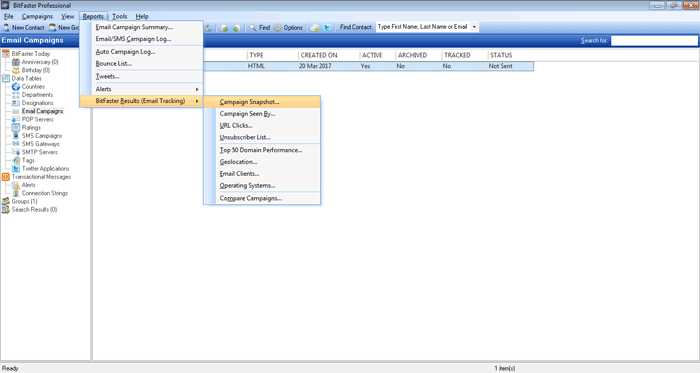Click the envelope icon beside Twitter icon
The height and width of the screenshot is (373, 700).
pos(315,28)
